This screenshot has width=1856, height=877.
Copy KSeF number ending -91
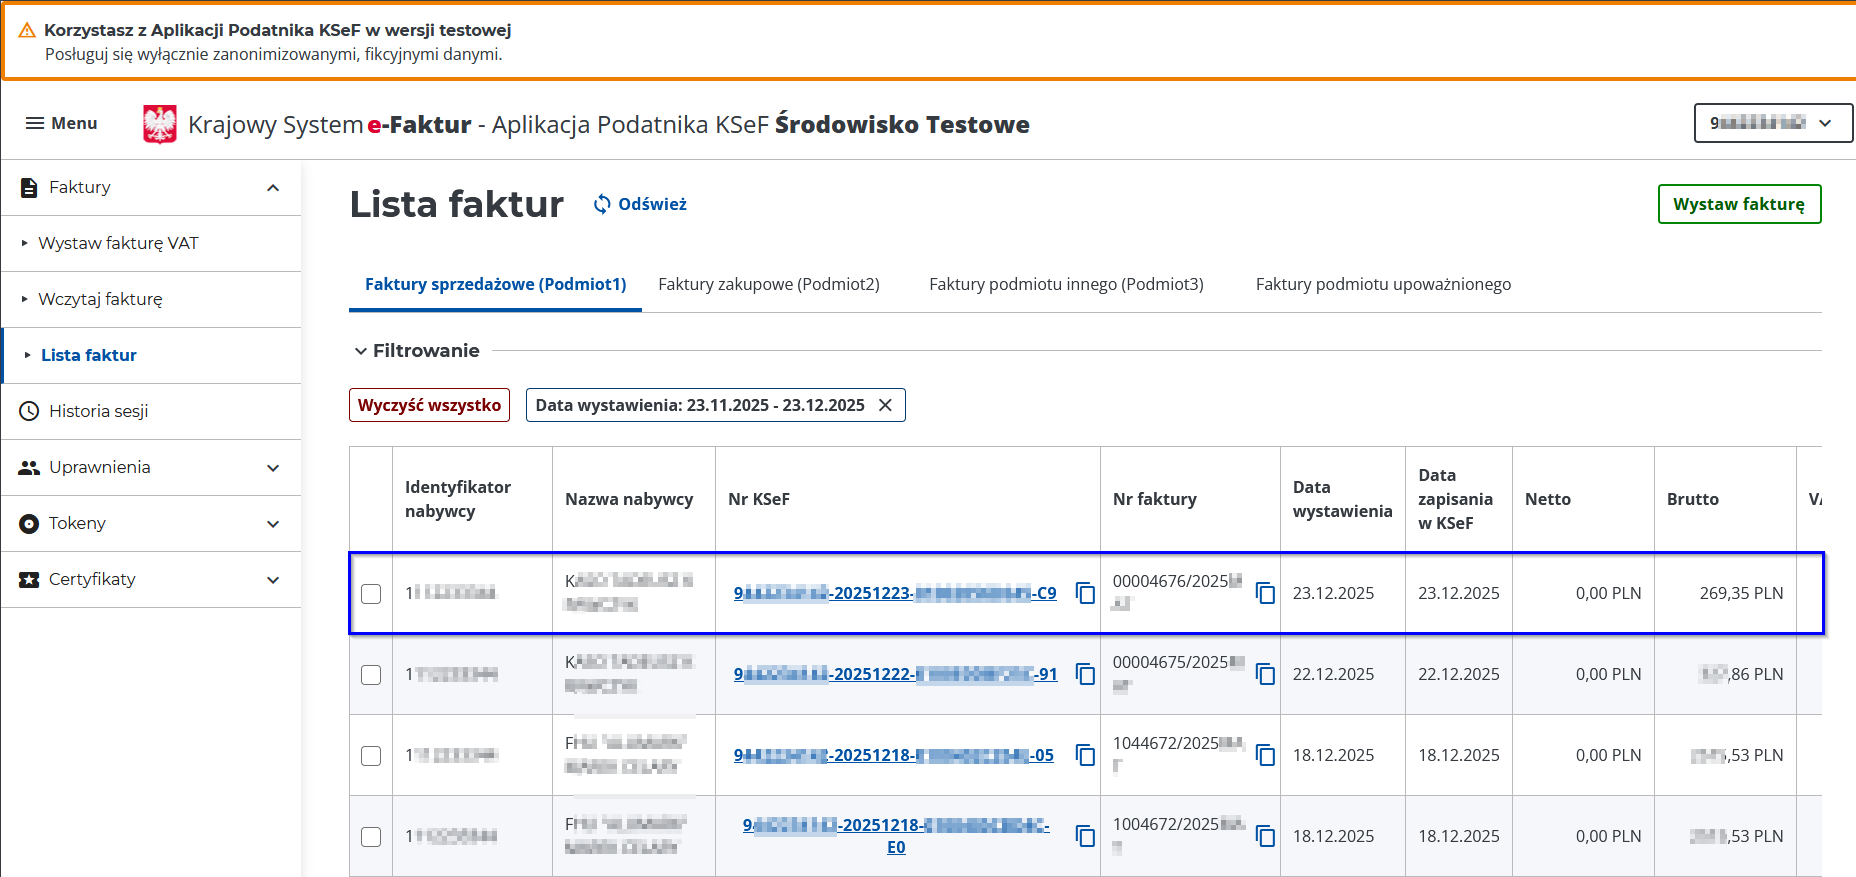tap(1085, 674)
